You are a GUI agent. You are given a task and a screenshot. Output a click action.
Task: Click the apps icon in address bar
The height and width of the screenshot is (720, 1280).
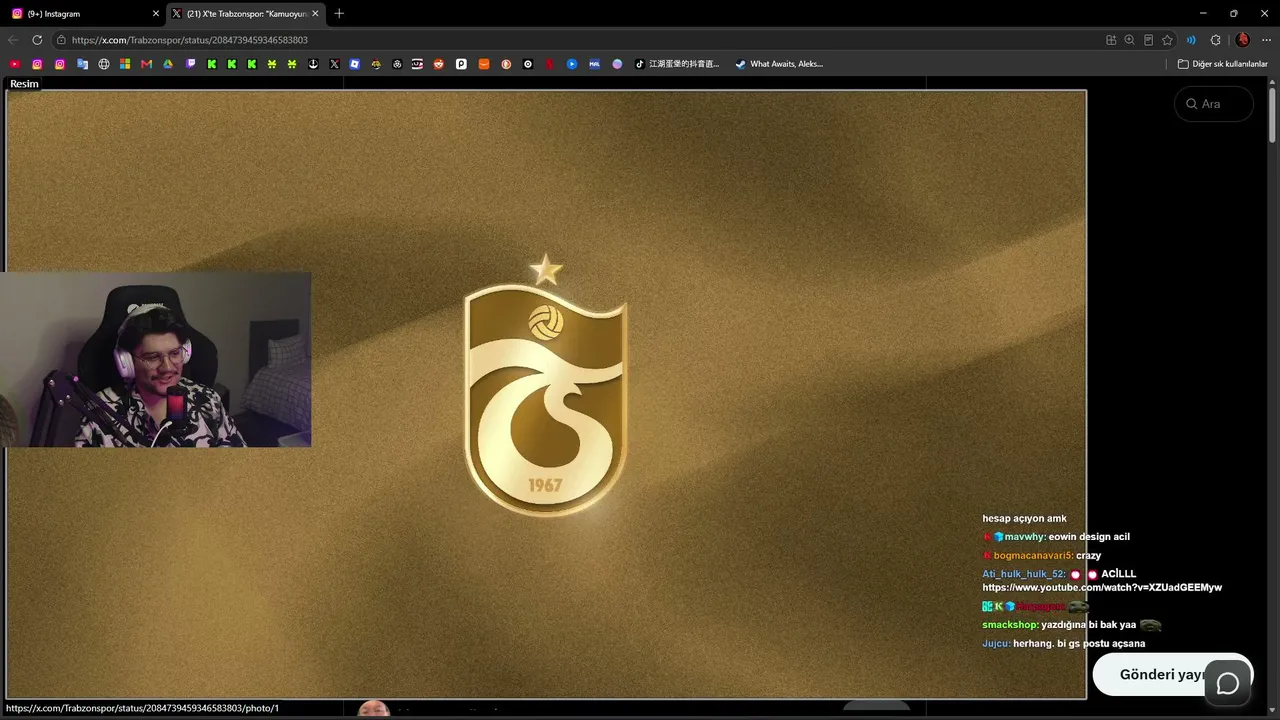pyautogui.click(x=1111, y=40)
